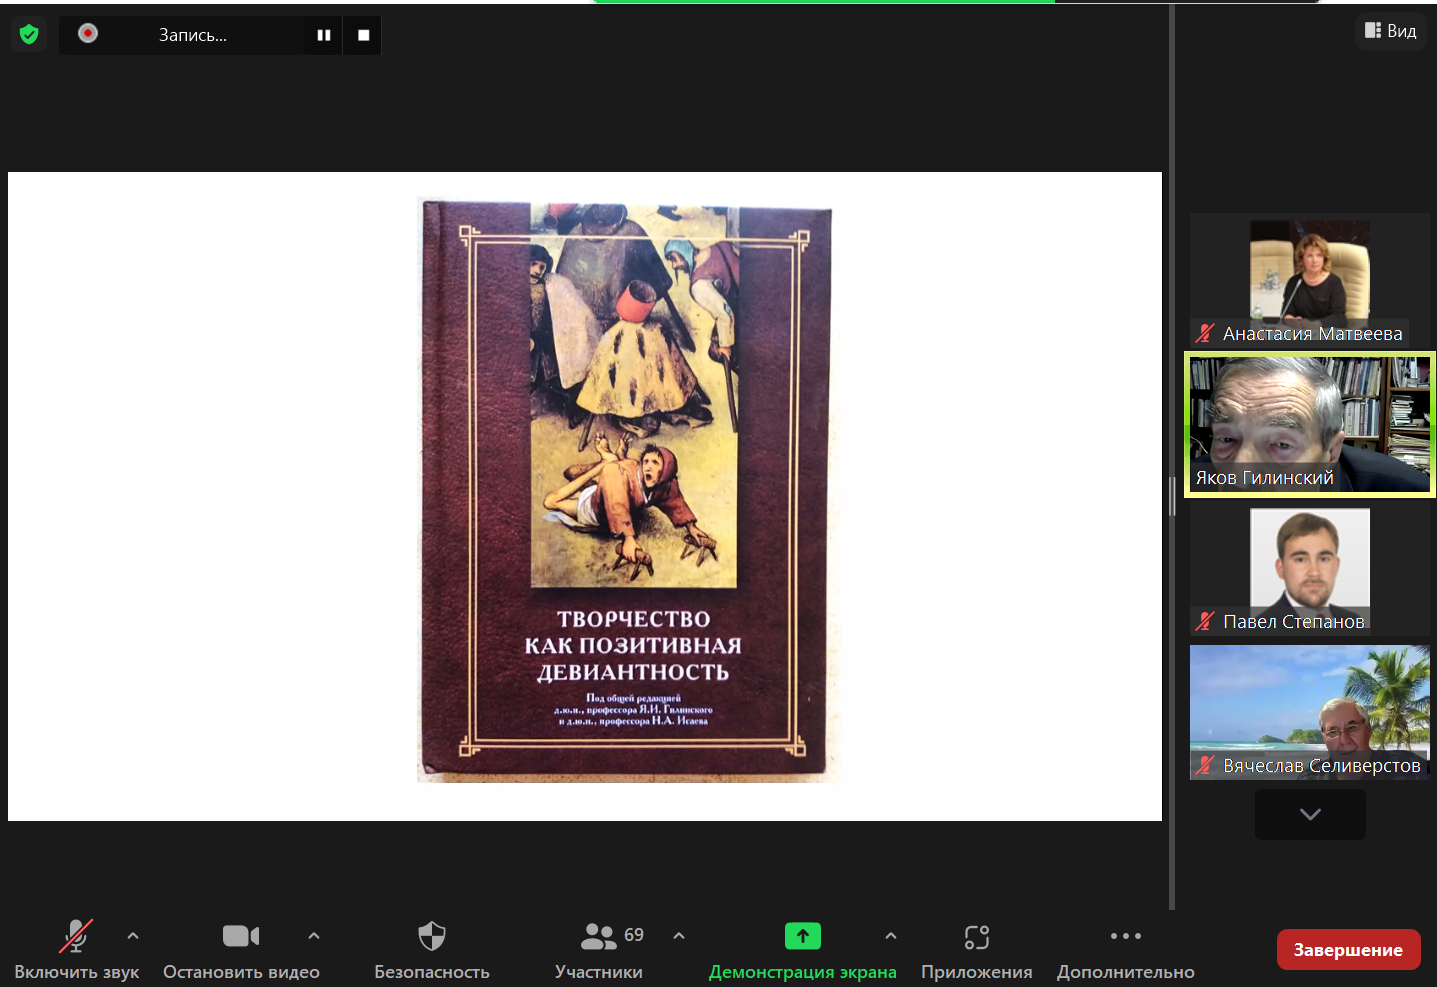
Task: Open the Безопасность security menu
Action: 432,949
